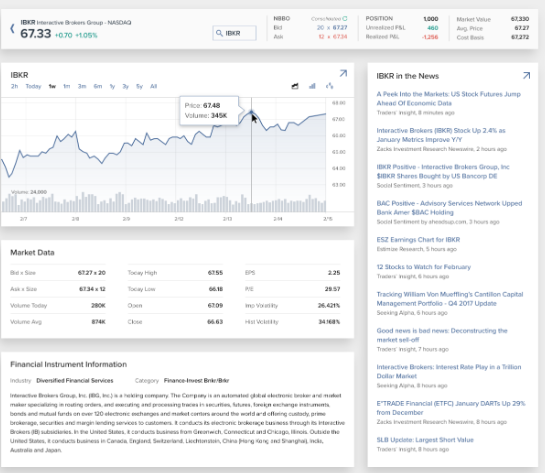Open Tracking William Von Mueffling's Cantillon article
The image size is (545, 473).
click(x=450, y=299)
